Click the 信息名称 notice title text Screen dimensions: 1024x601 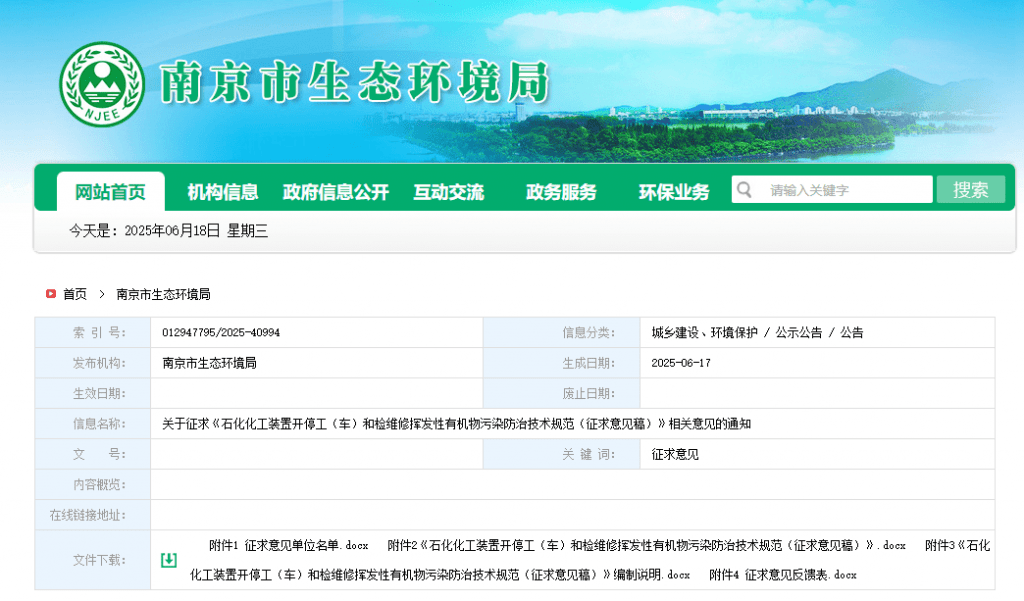456,424
